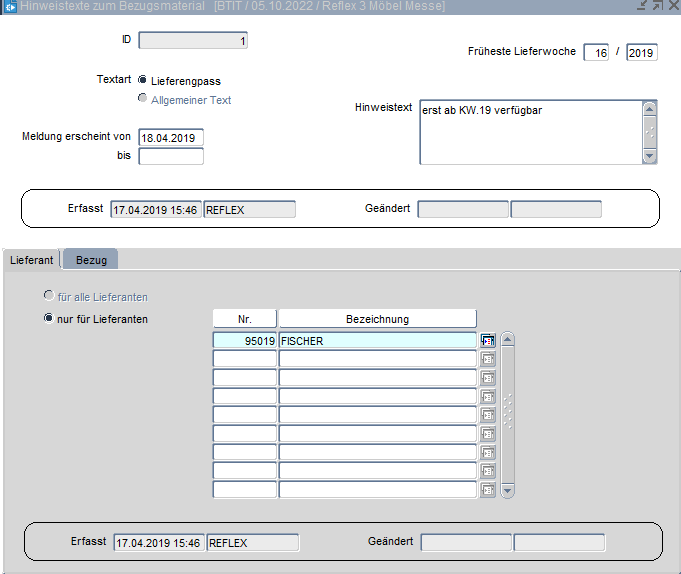Screen dimensions: 681x574
Task: Click the Bezeichnung column header
Action: pos(377,319)
